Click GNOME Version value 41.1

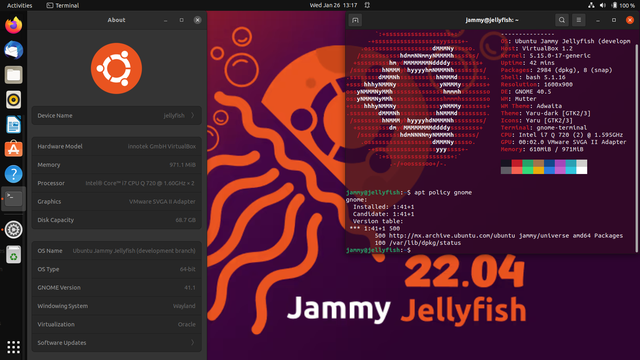click(190, 288)
